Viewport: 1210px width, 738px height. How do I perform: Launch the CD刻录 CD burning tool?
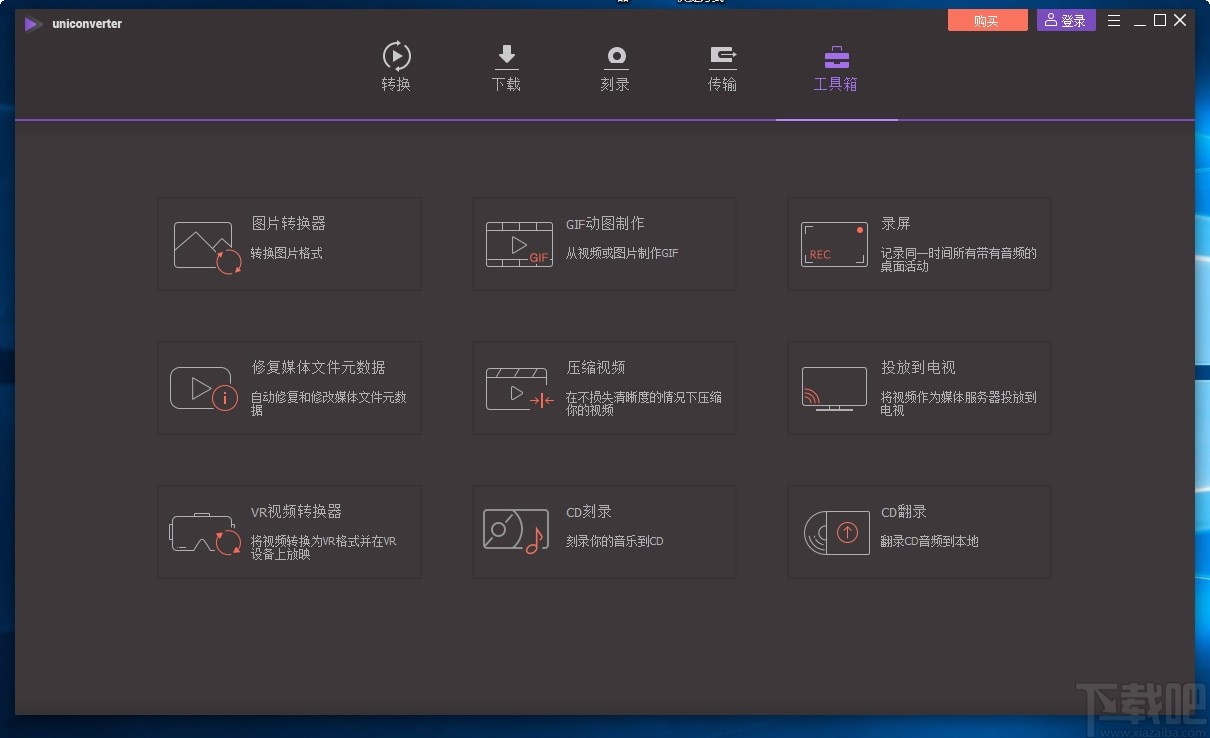[604, 531]
